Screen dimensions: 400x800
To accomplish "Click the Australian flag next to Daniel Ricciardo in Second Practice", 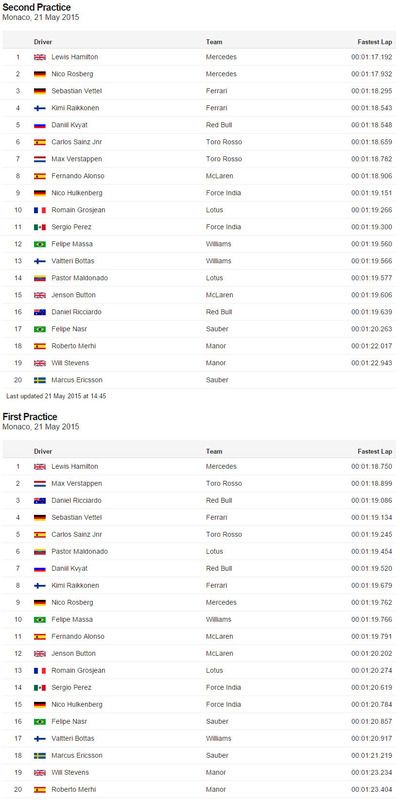I will (x=40, y=312).
